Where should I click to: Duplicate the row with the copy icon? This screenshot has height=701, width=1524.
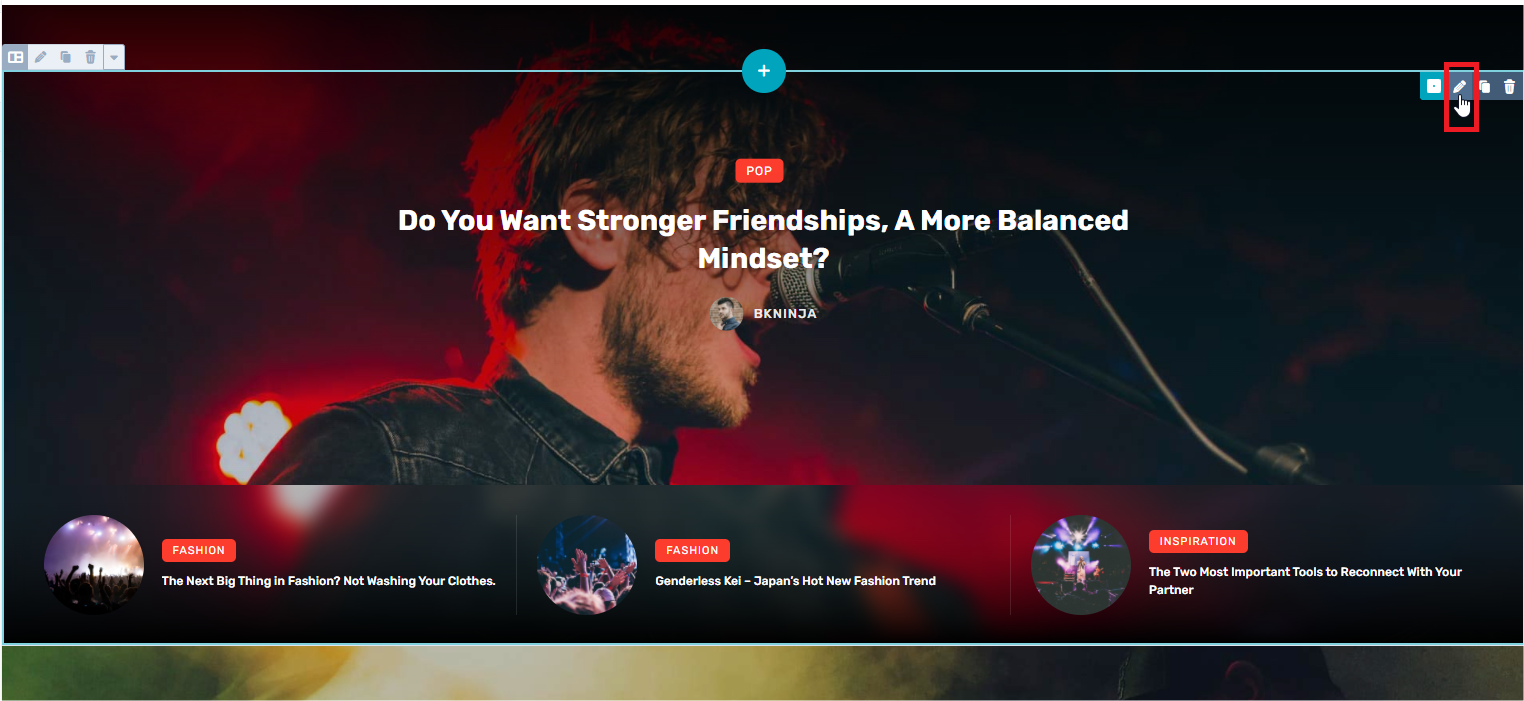point(66,57)
